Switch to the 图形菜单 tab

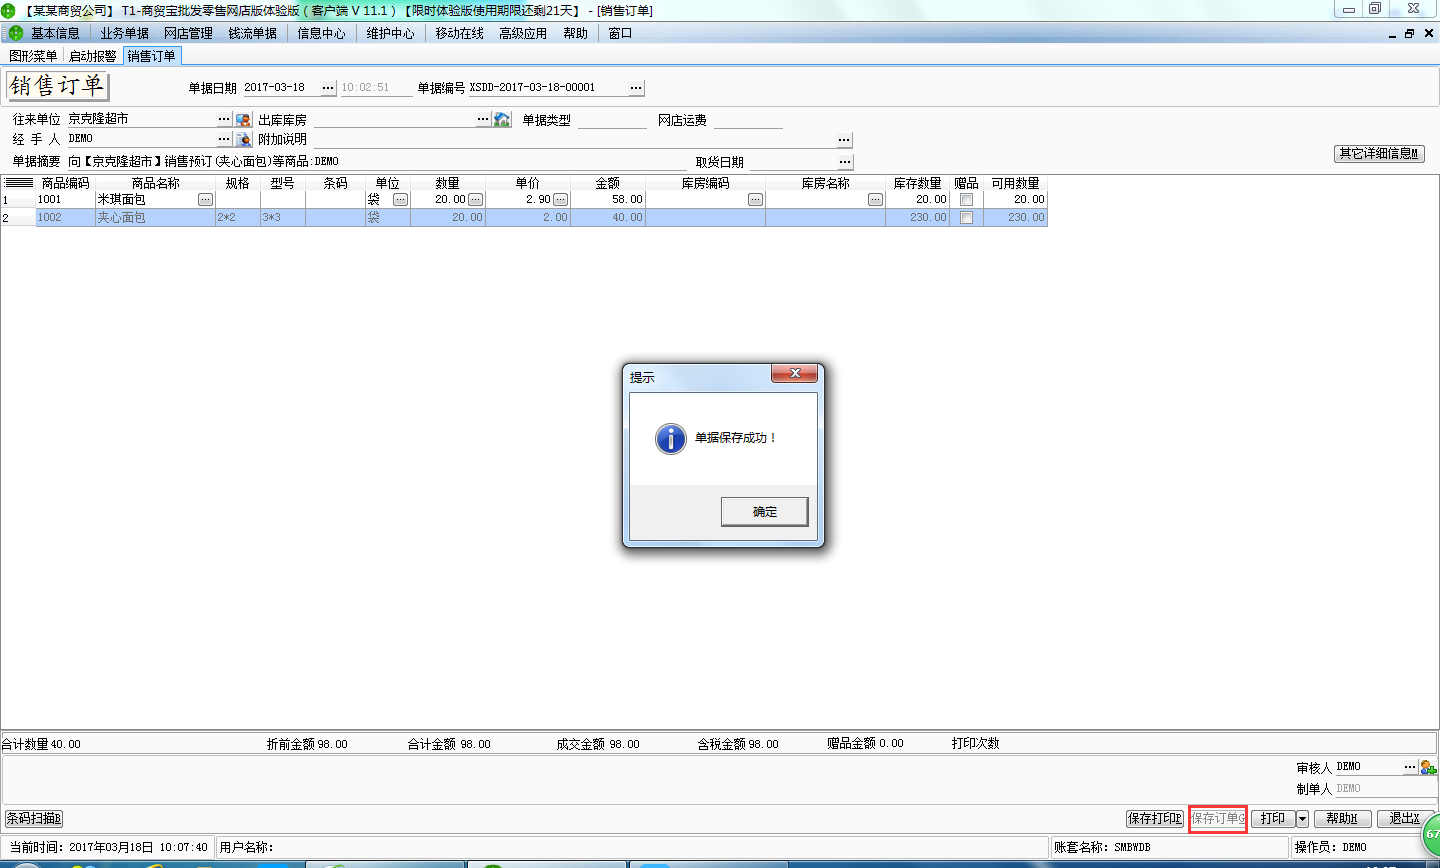pos(33,56)
